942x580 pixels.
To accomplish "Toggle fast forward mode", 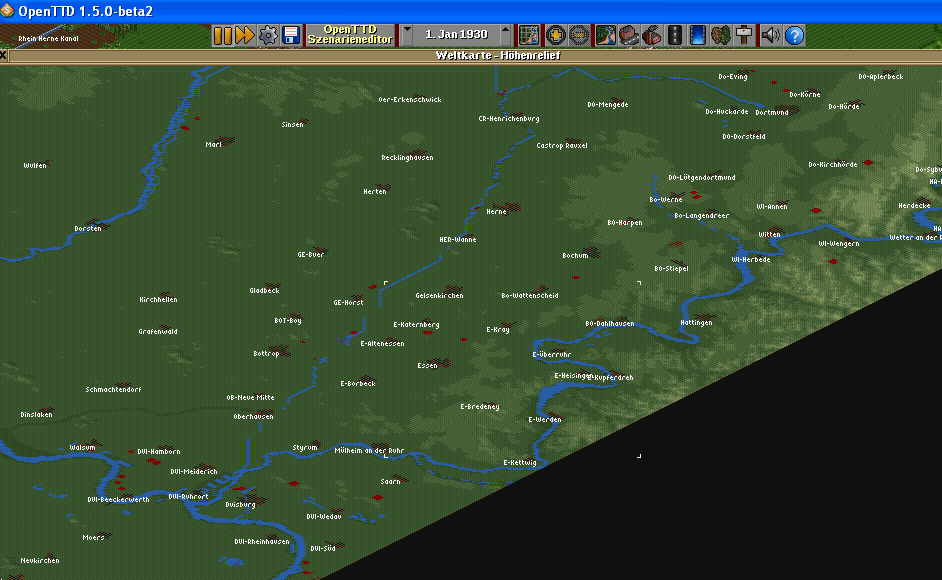I will (x=244, y=36).
